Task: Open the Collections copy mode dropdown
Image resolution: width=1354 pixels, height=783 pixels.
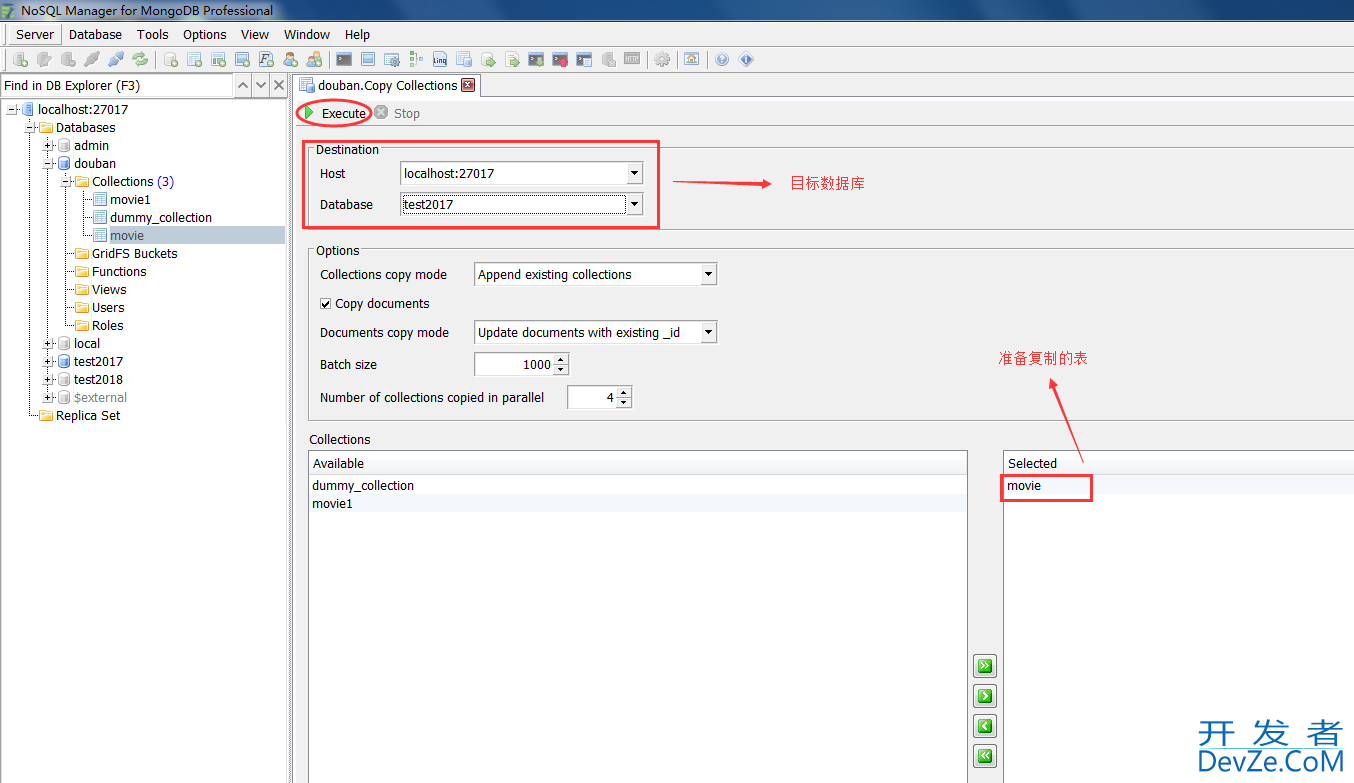Action: (709, 274)
